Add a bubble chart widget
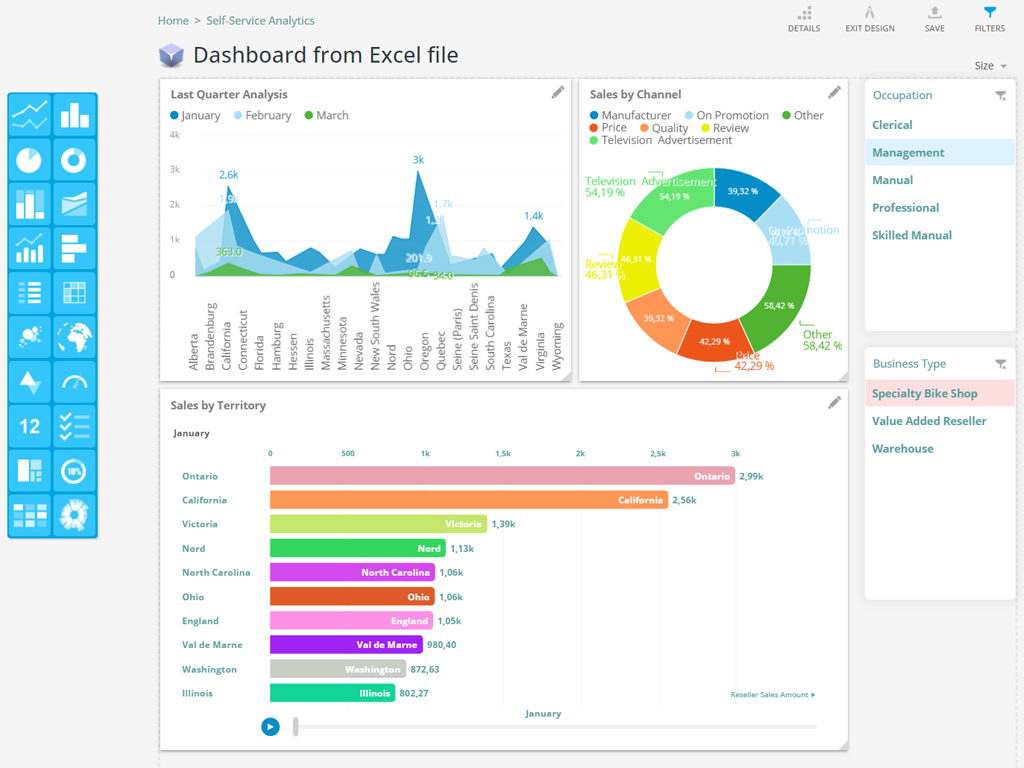 point(29,337)
